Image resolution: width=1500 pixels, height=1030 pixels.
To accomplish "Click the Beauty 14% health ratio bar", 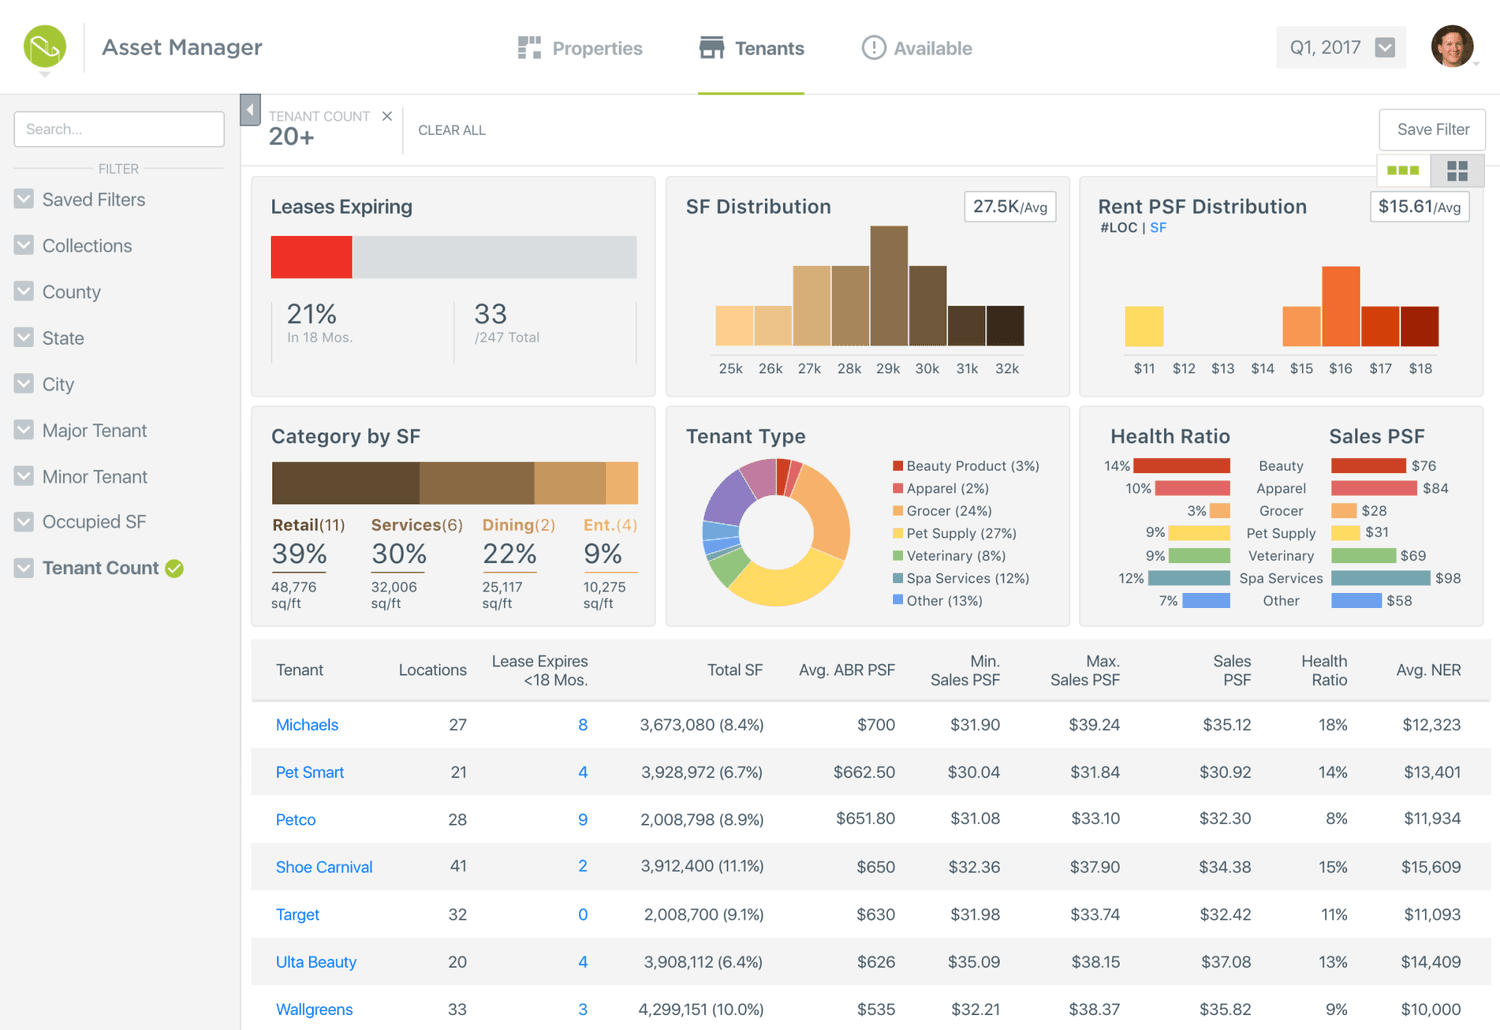I will point(1182,466).
